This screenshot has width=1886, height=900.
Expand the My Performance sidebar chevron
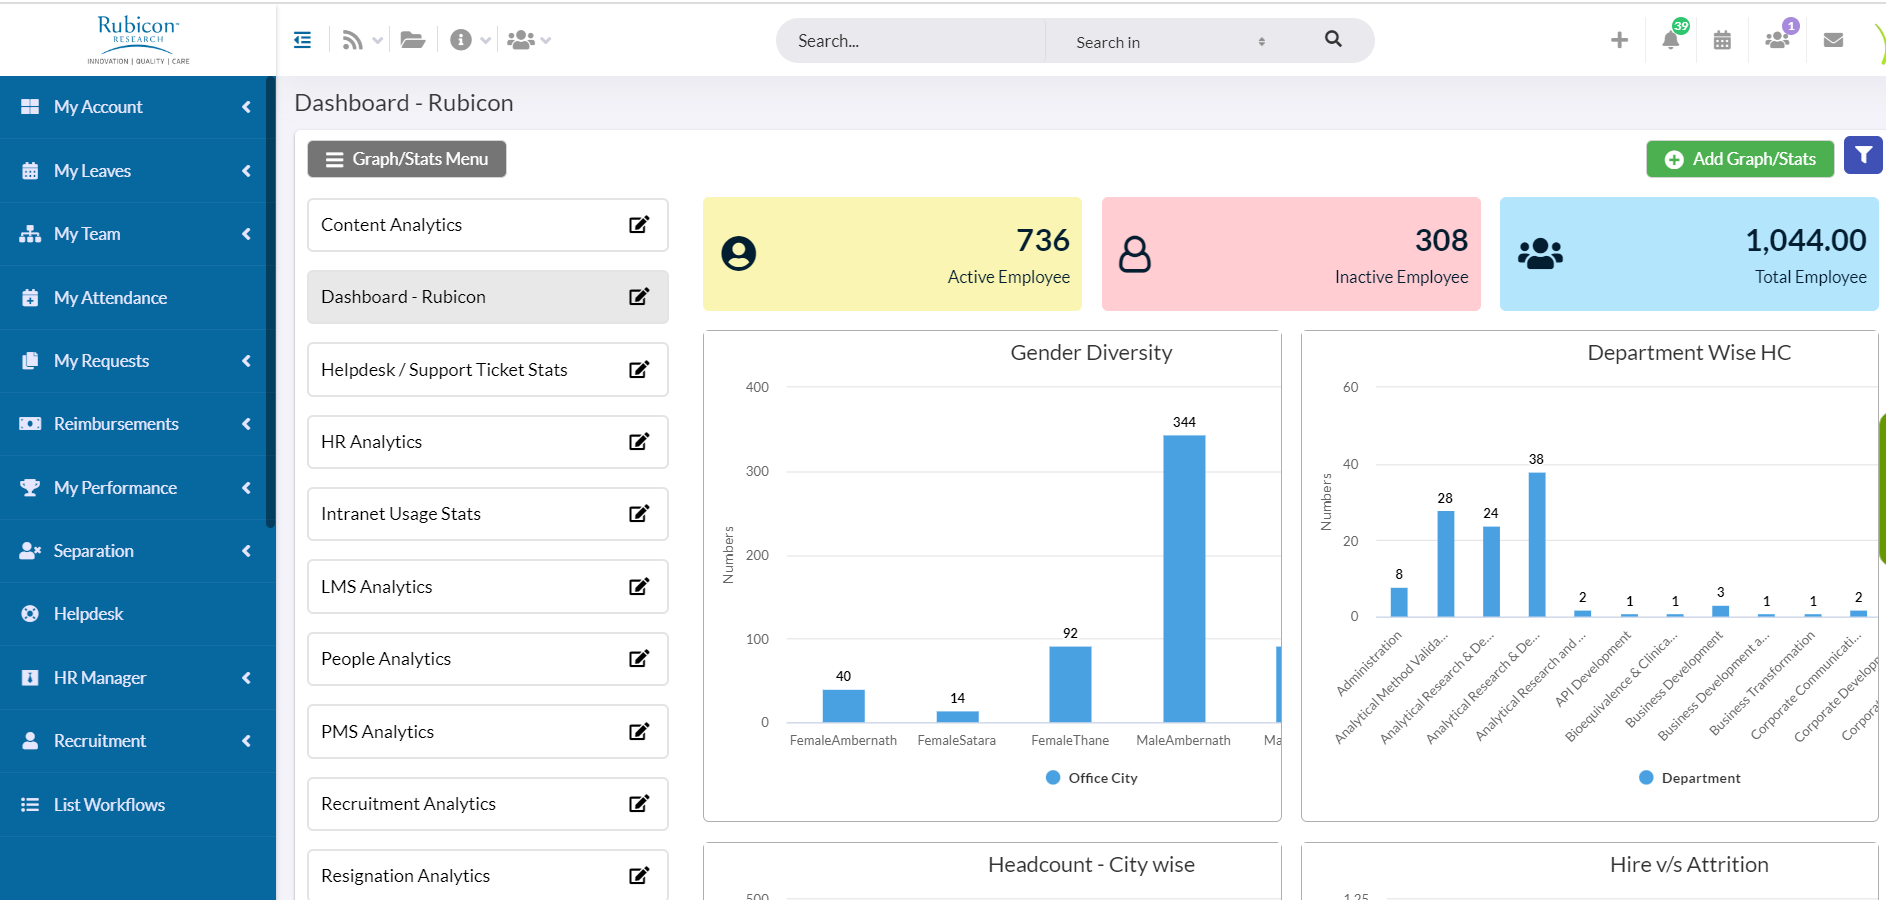point(246,488)
